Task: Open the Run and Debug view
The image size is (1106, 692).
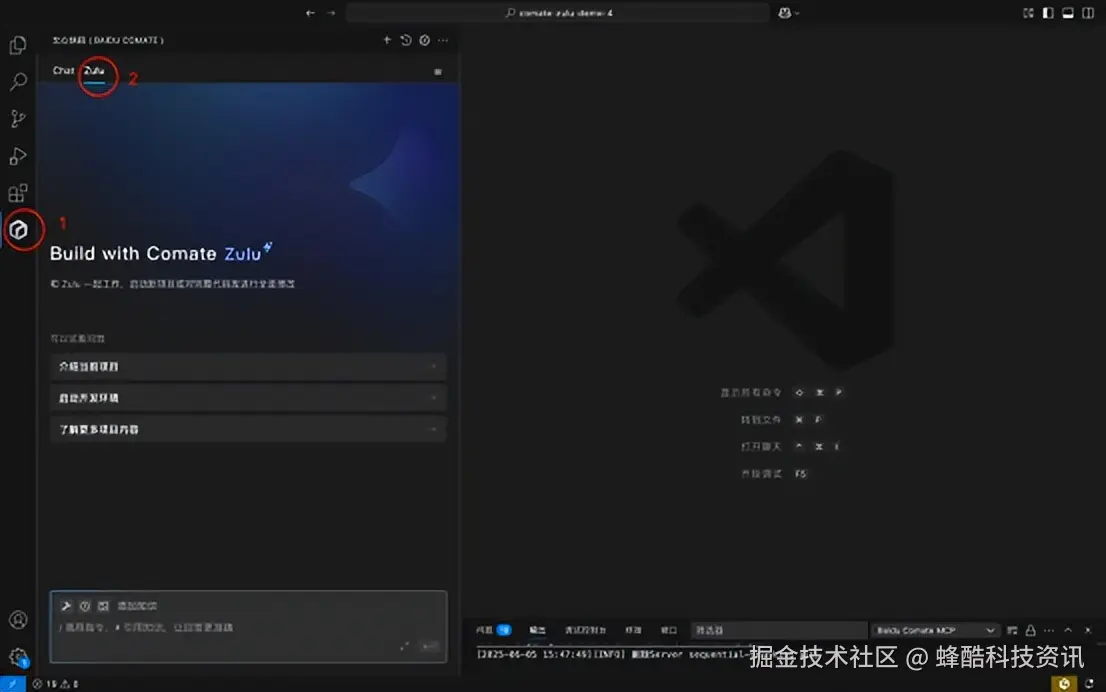Action: click(x=18, y=156)
